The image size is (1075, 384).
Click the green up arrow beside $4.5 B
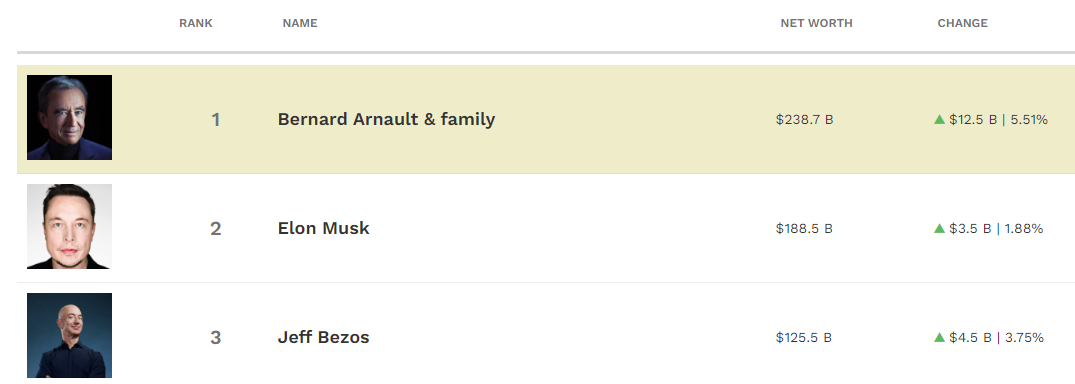[x=939, y=337]
